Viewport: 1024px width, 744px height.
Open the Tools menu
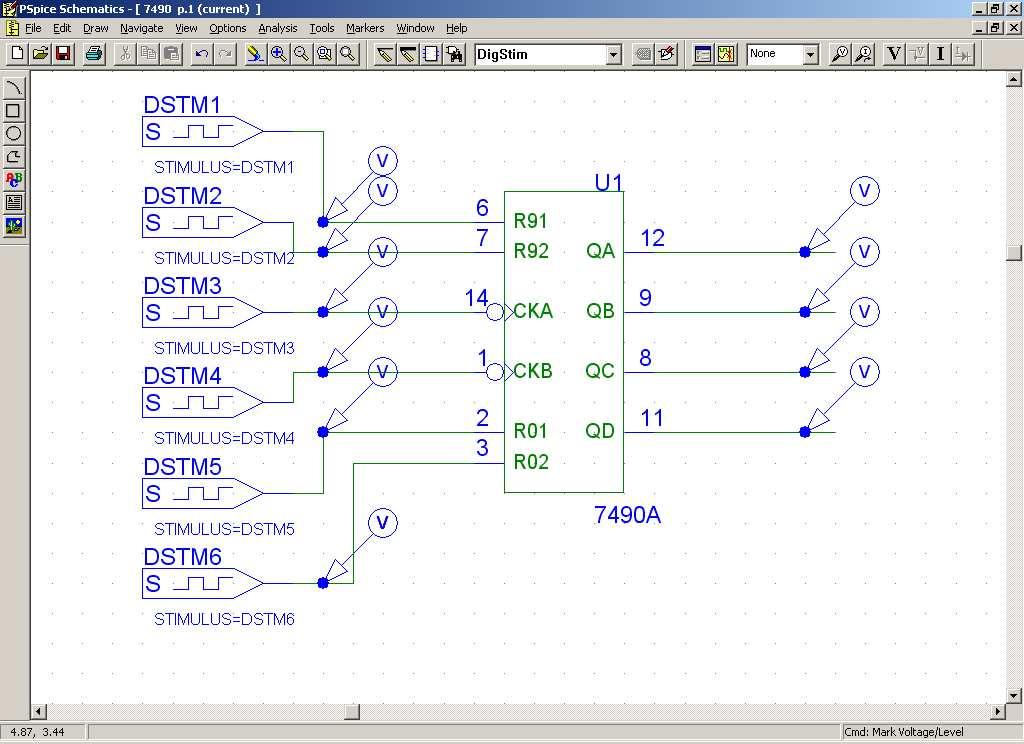[321, 28]
